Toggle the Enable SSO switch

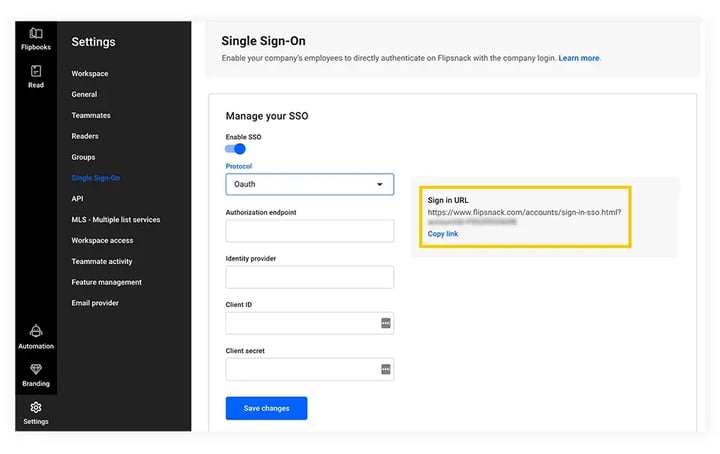pos(235,149)
